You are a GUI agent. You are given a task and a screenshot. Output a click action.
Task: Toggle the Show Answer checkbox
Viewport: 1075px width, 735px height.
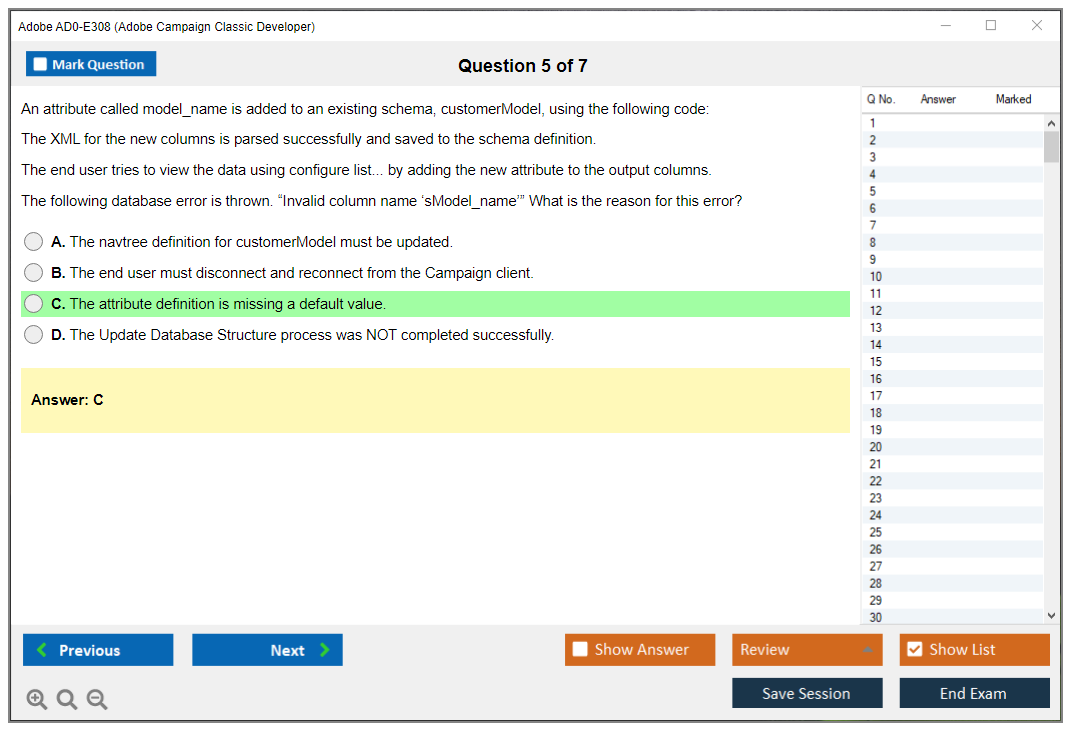tap(580, 650)
